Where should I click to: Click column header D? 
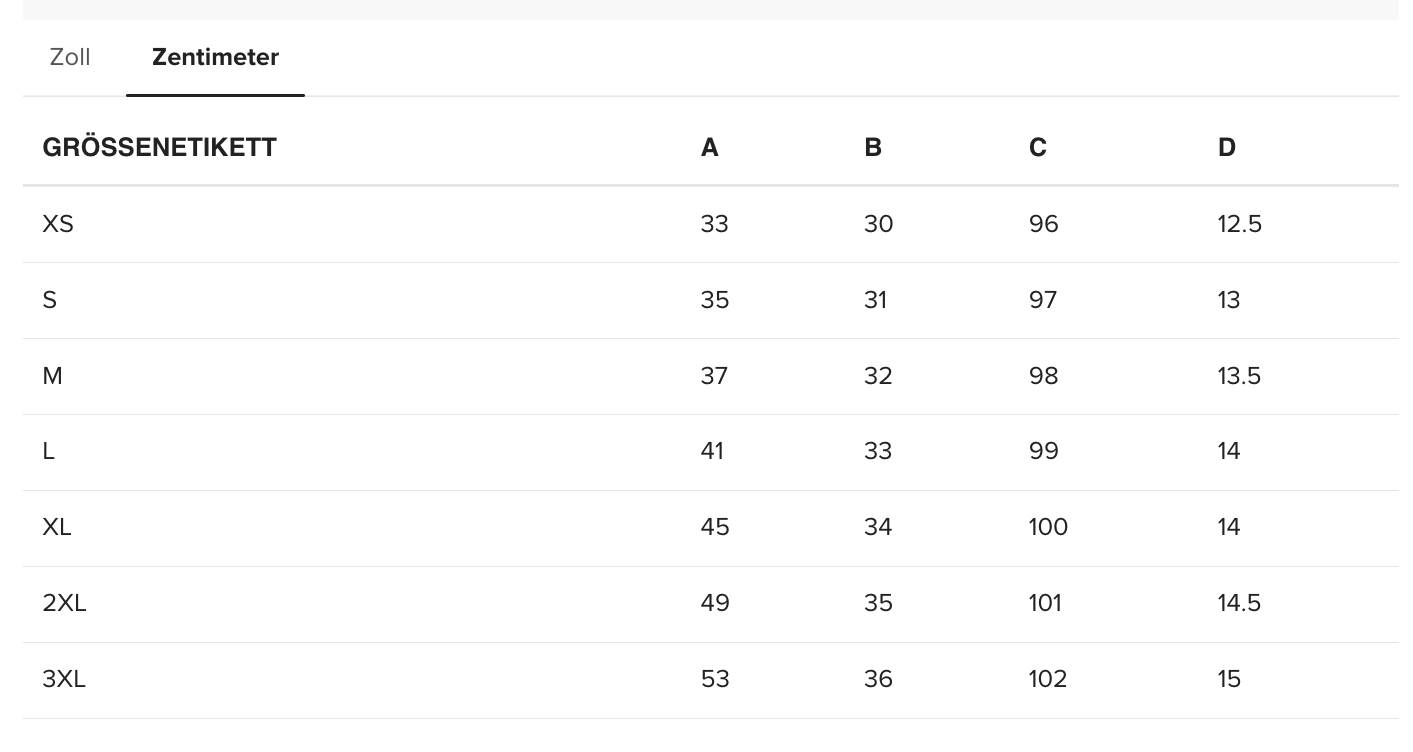1226,147
